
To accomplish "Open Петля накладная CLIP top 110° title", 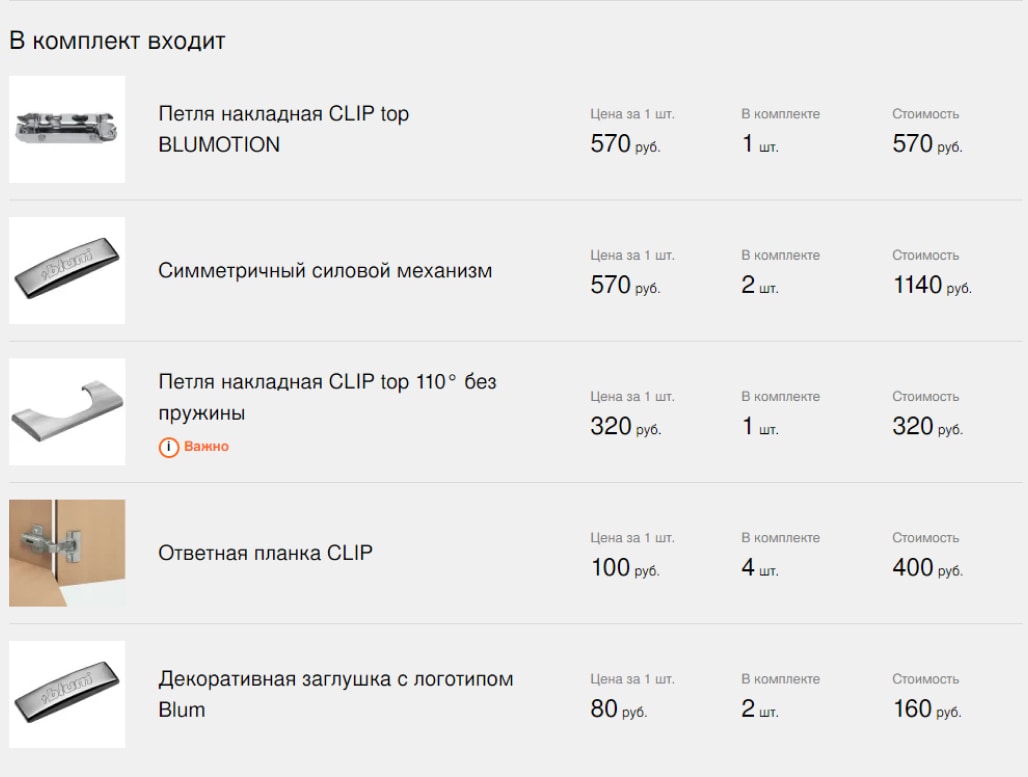I will tap(327, 397).
